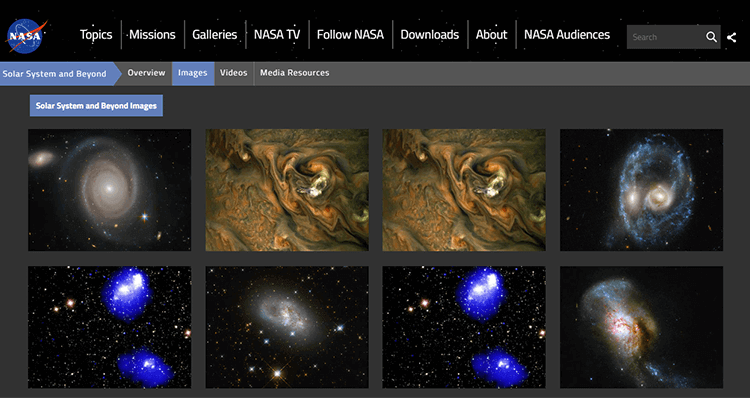
Task: Select the Solar System and Beyond breadcrumb
Action: pyautogui.click(x=57, y=74)
